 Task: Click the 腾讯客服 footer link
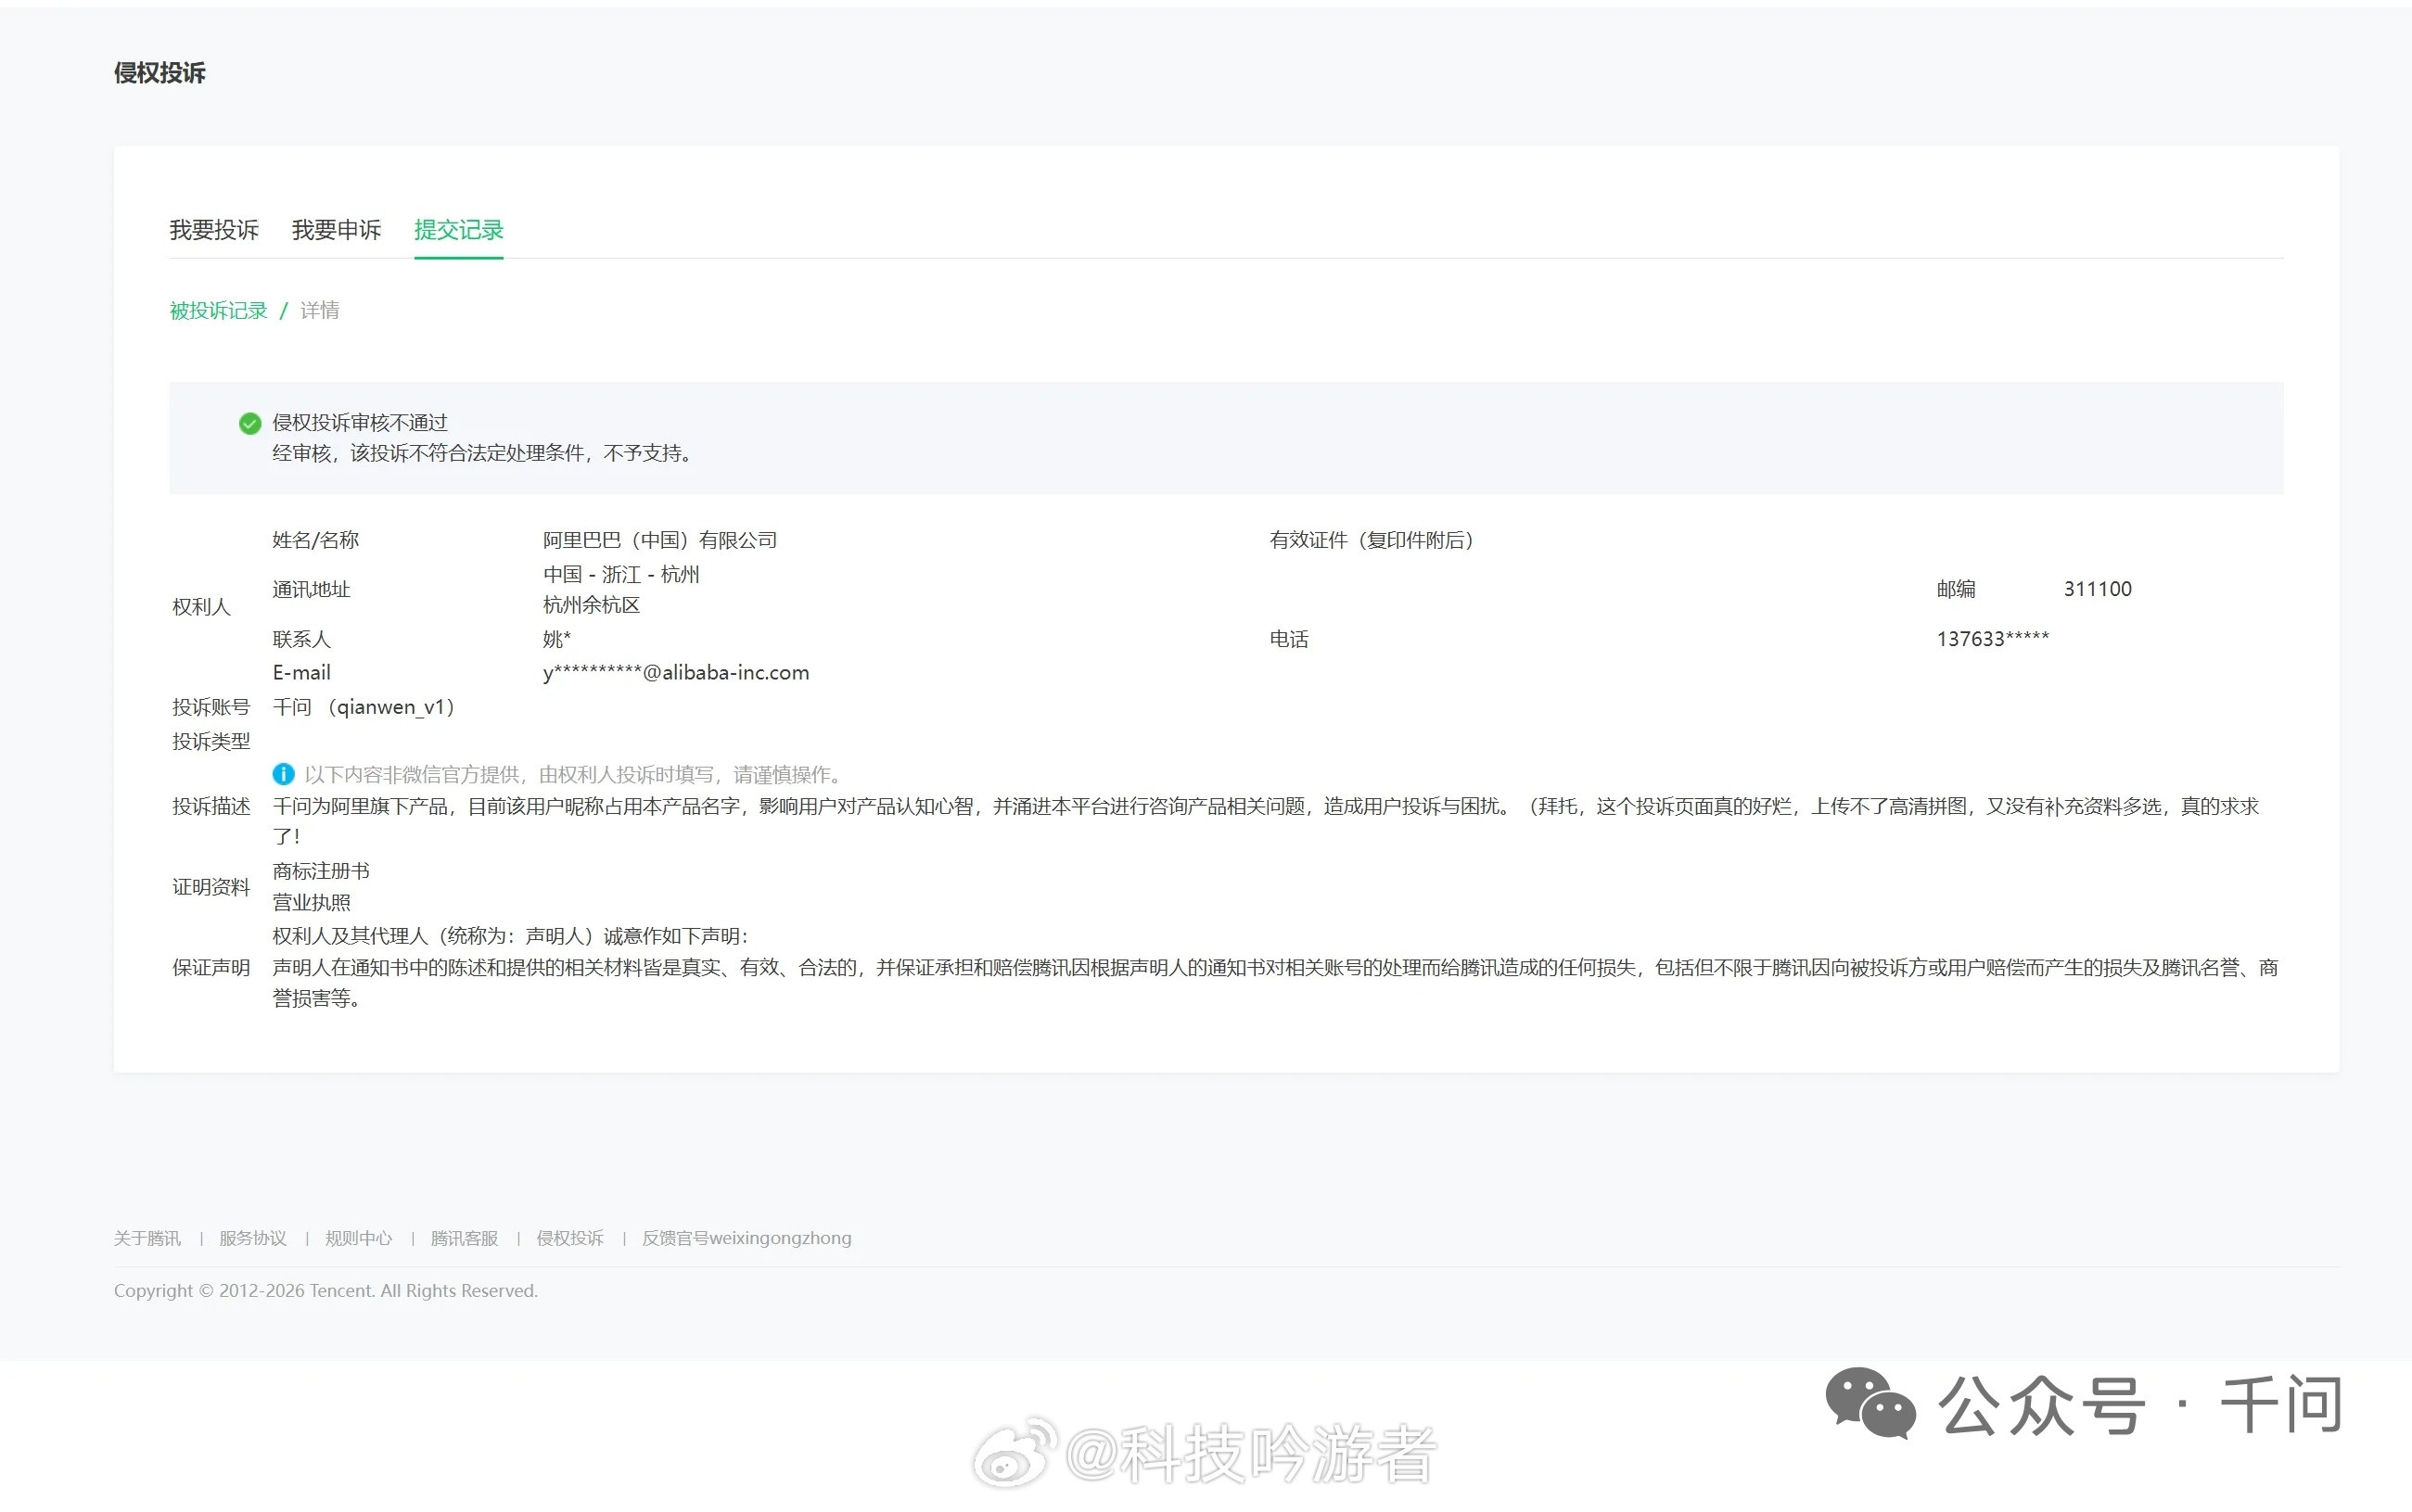[x=465, y=1237]
